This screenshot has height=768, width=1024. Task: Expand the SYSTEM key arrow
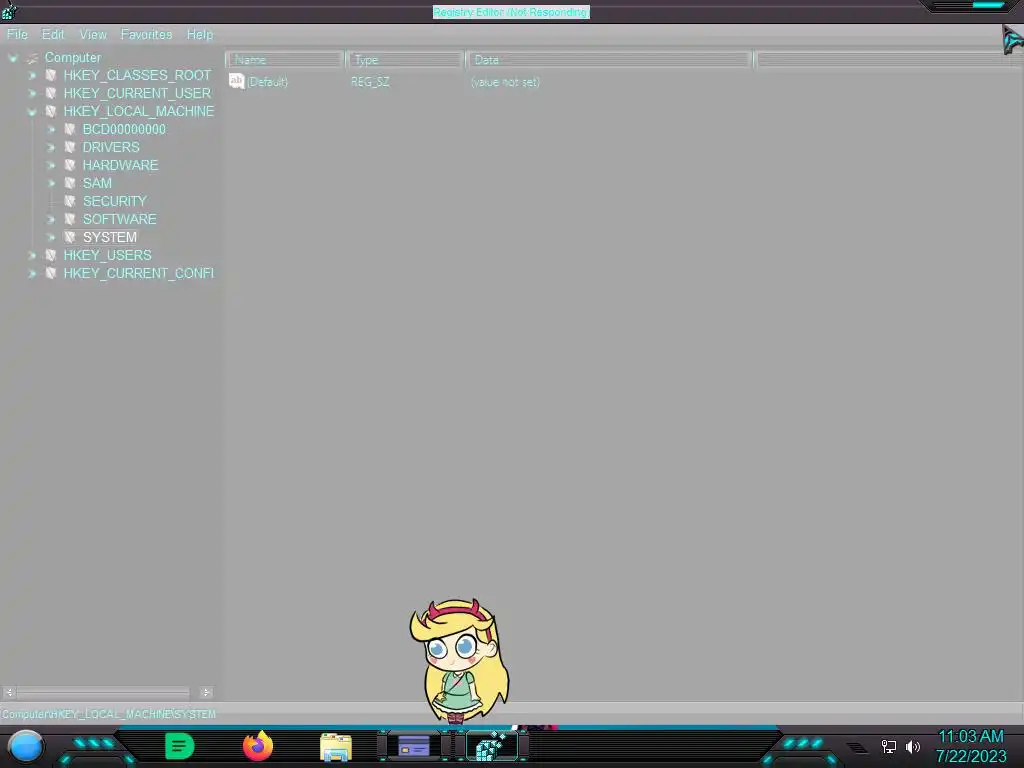click(50, 237)
